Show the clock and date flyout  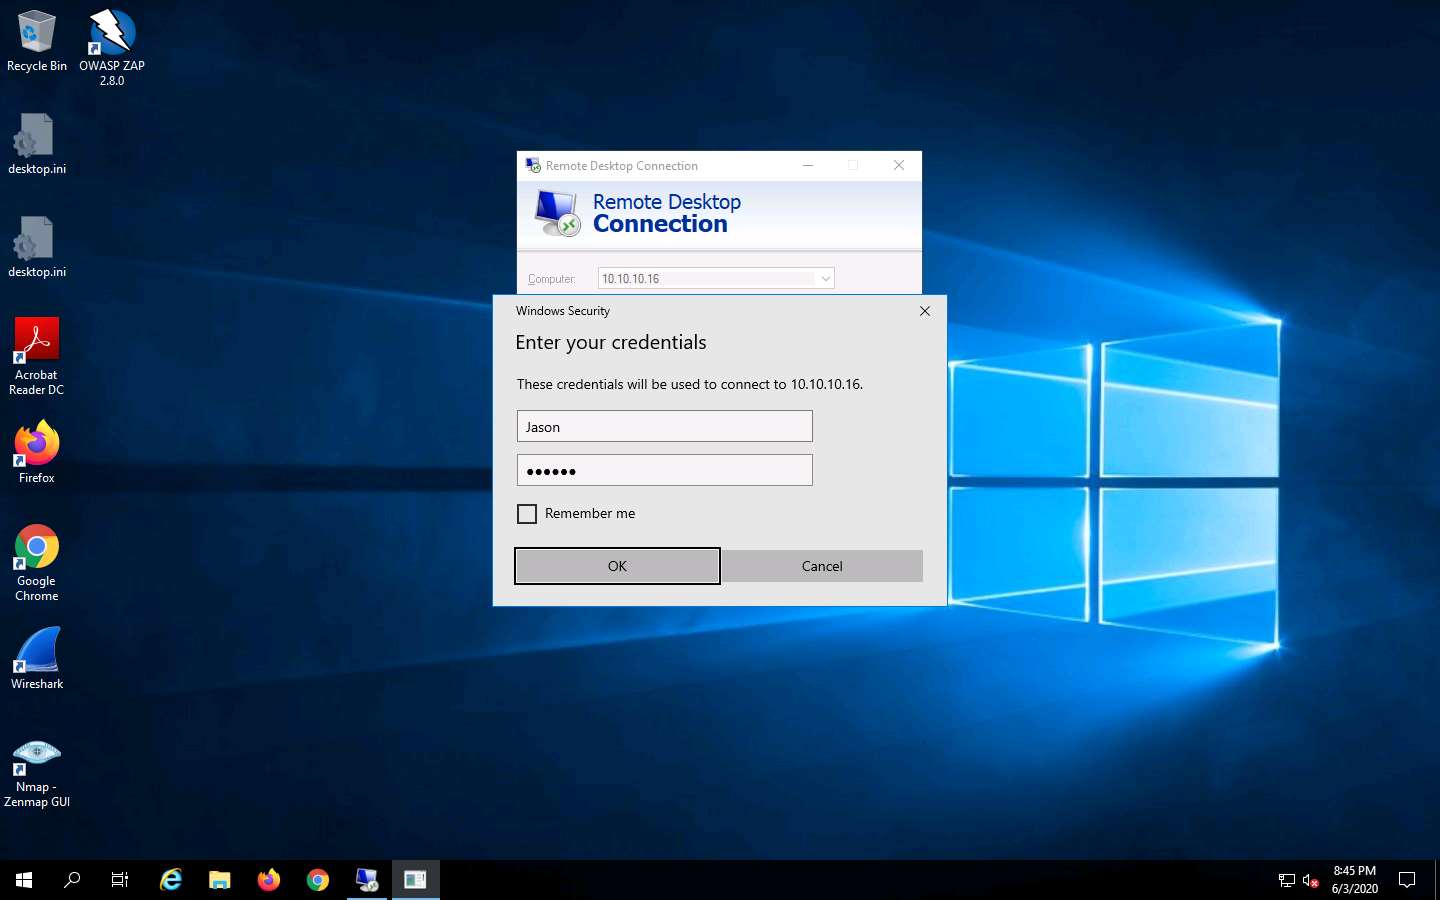(x=1355, y=880)
